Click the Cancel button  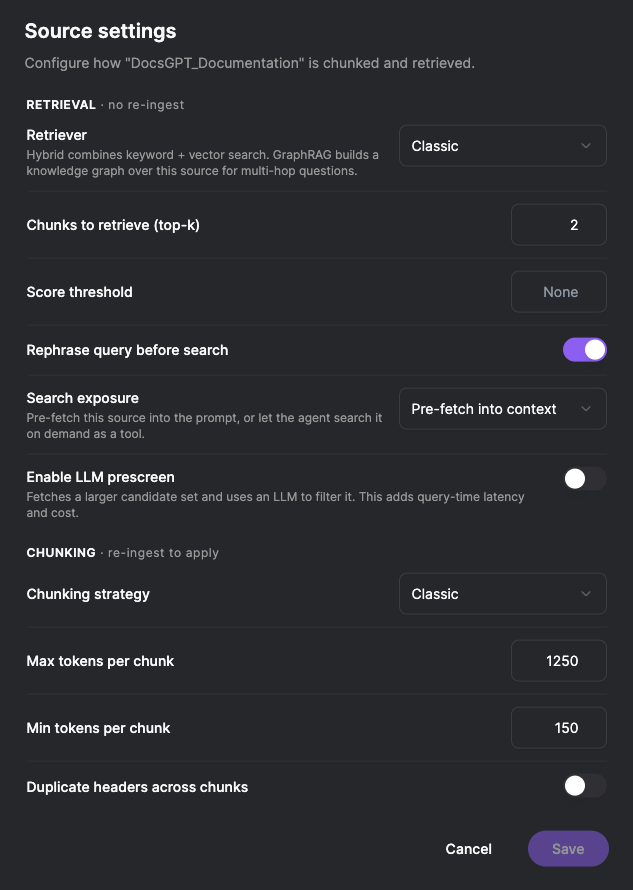[x=468, y=849]
